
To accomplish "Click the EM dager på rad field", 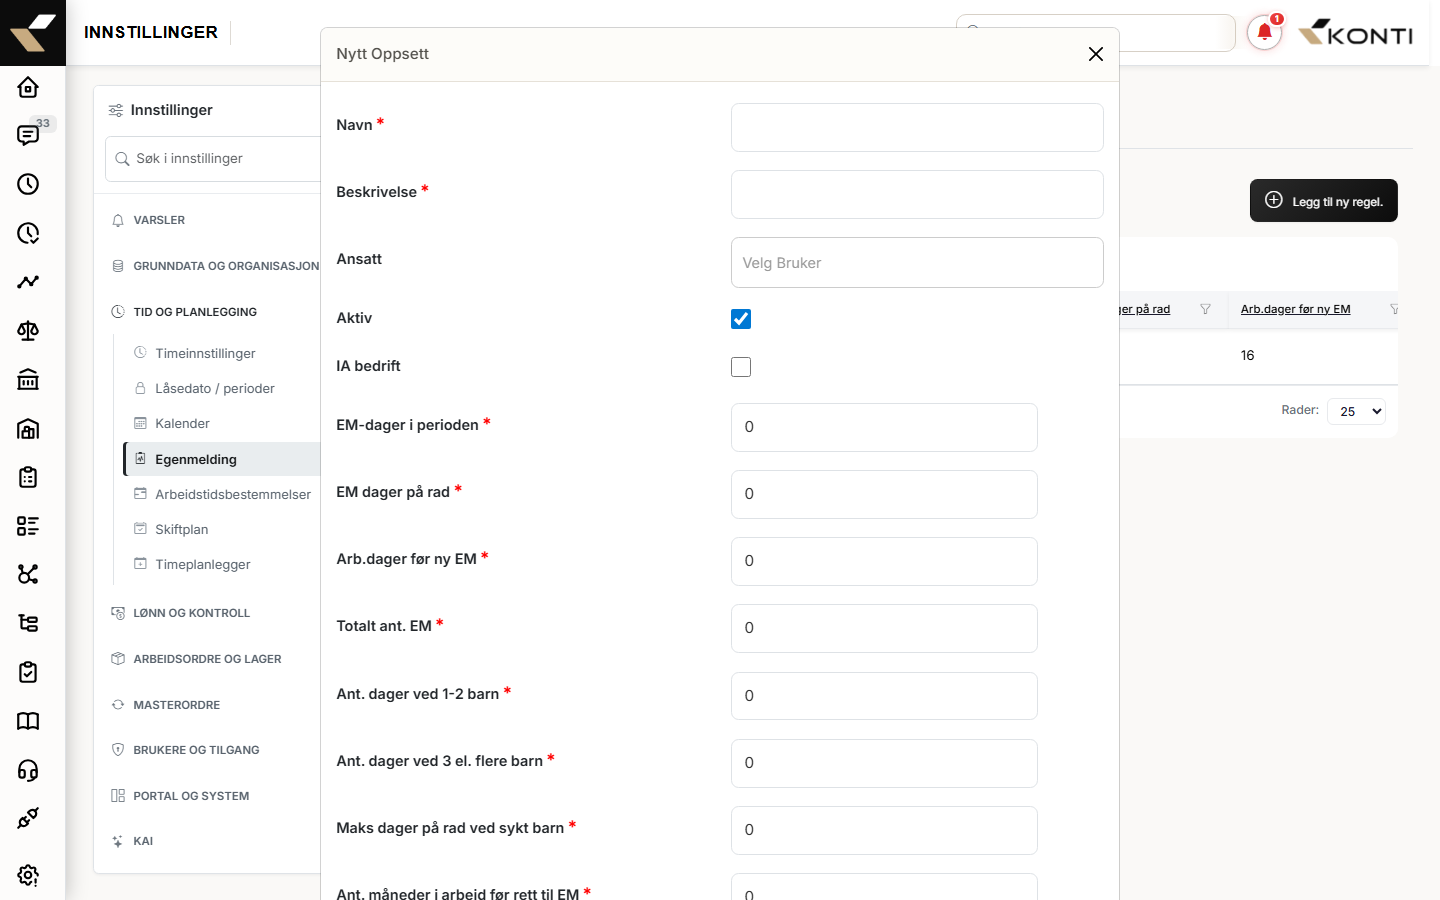I will [x=884, y=494].
